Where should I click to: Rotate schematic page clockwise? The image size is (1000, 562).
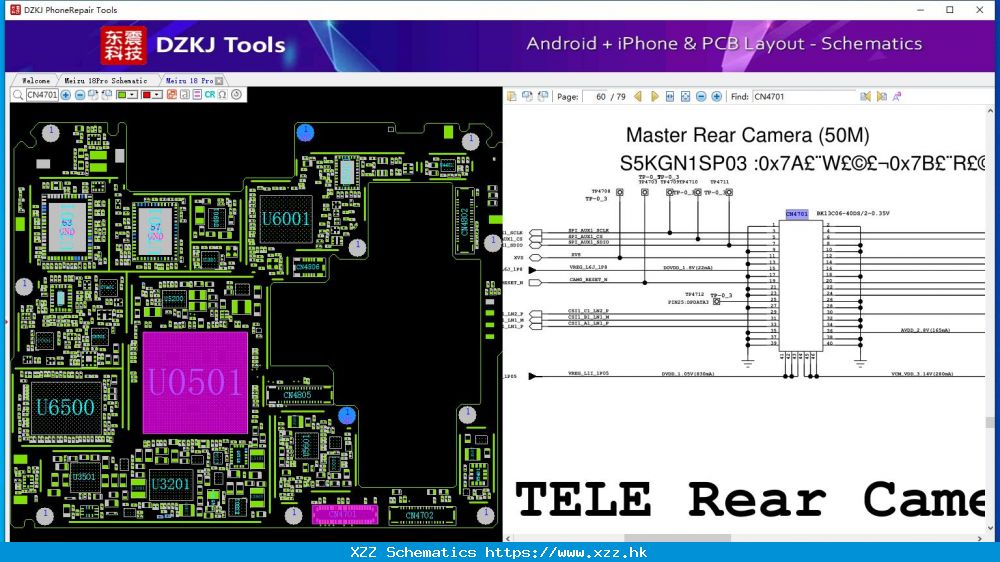pos(527,96)
